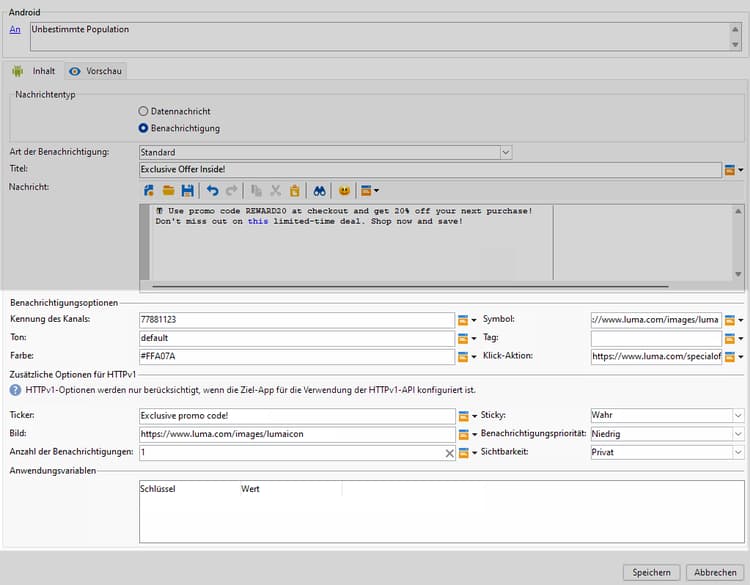Open the Sticky dropdown
The height and width of the screenshot is (585, 750).
click(738, 415)
